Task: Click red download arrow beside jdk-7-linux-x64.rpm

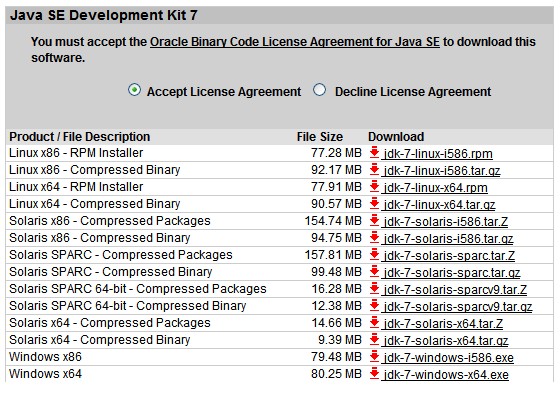Action: point(374,186)
